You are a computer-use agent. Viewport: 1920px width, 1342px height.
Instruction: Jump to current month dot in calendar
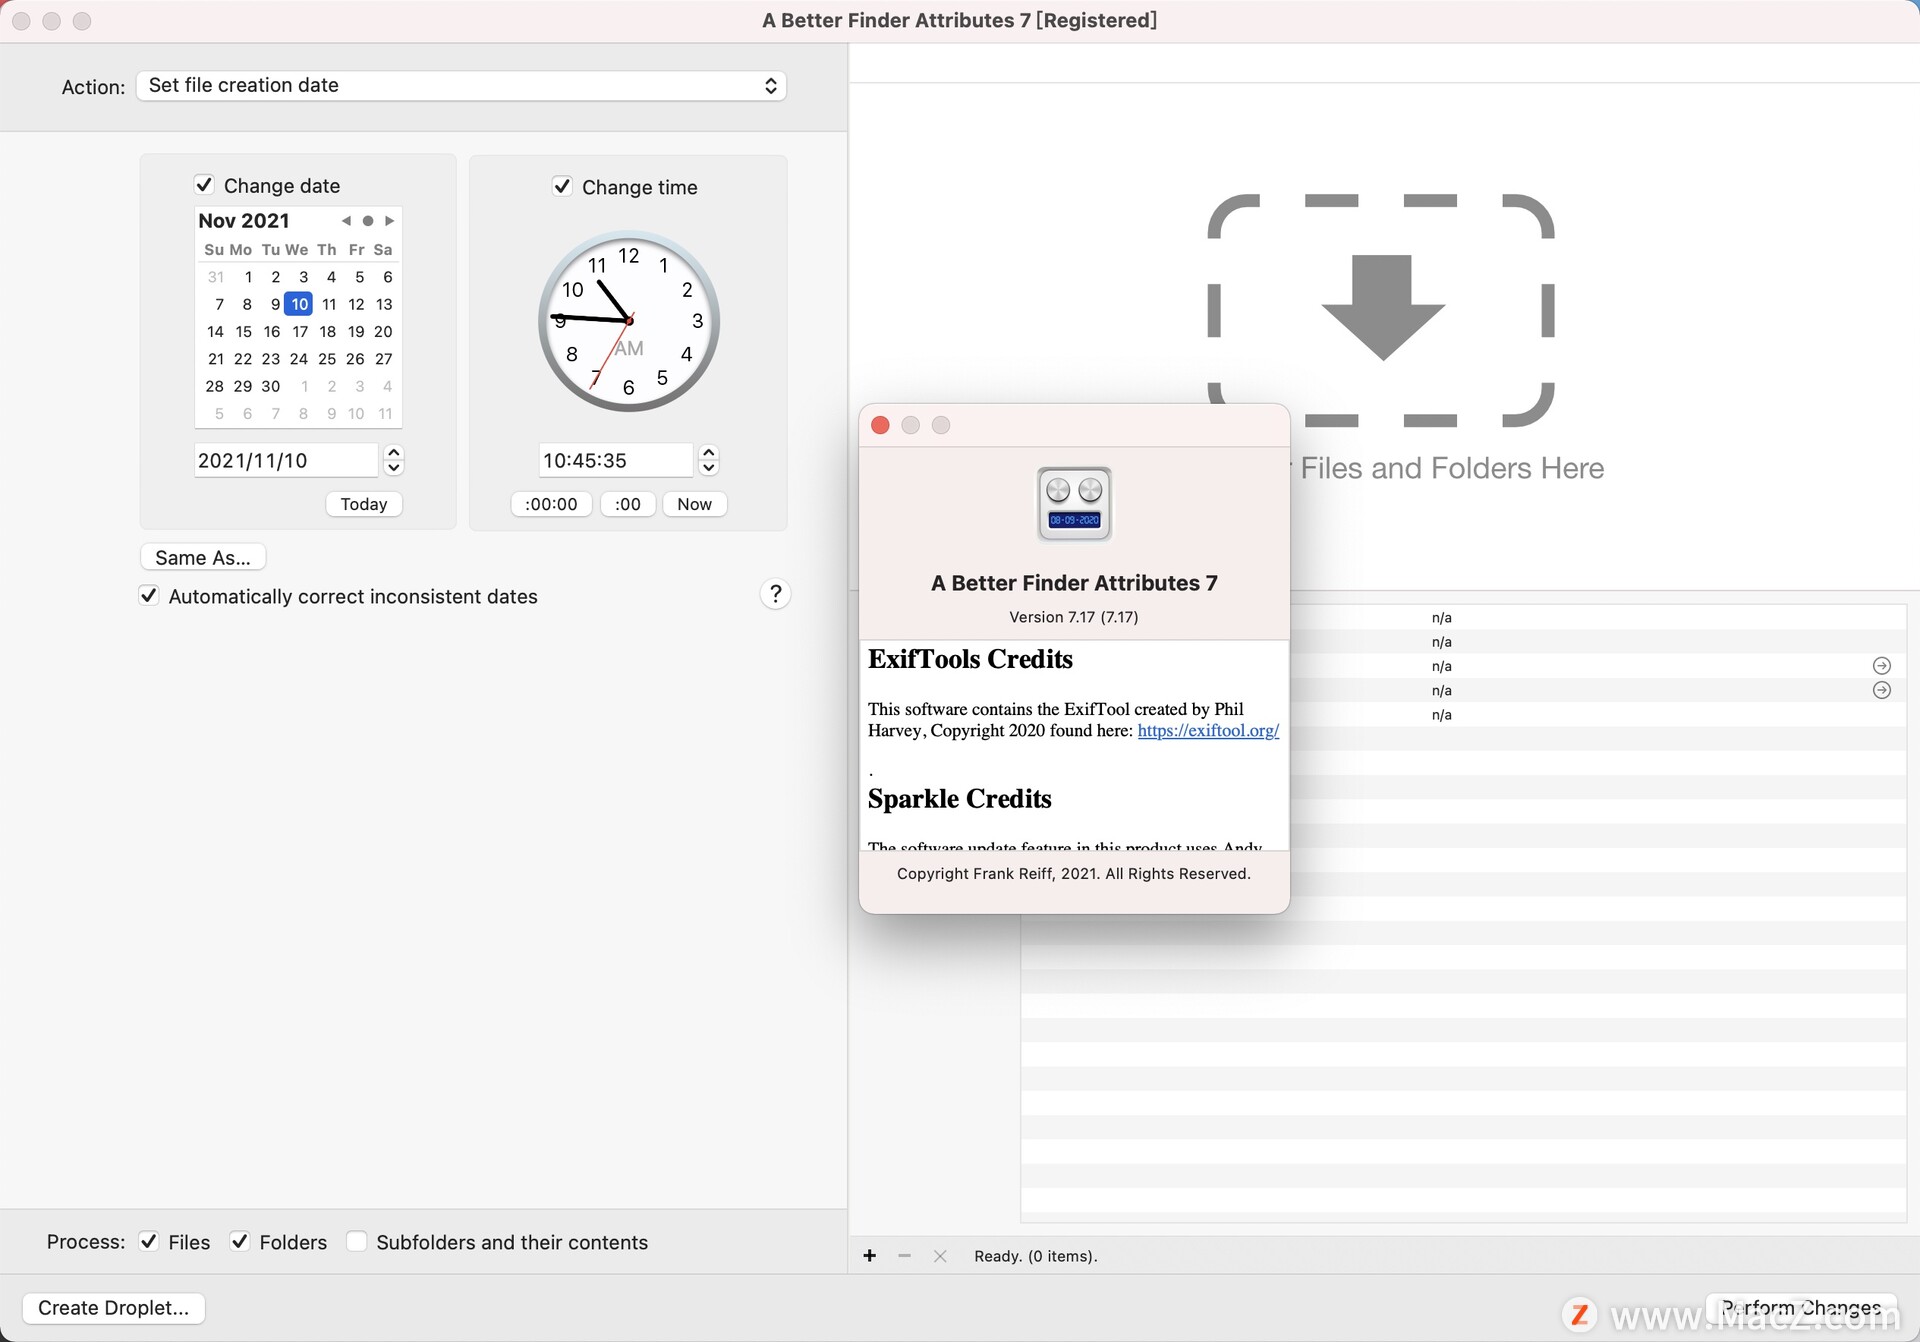click(368, 221)
